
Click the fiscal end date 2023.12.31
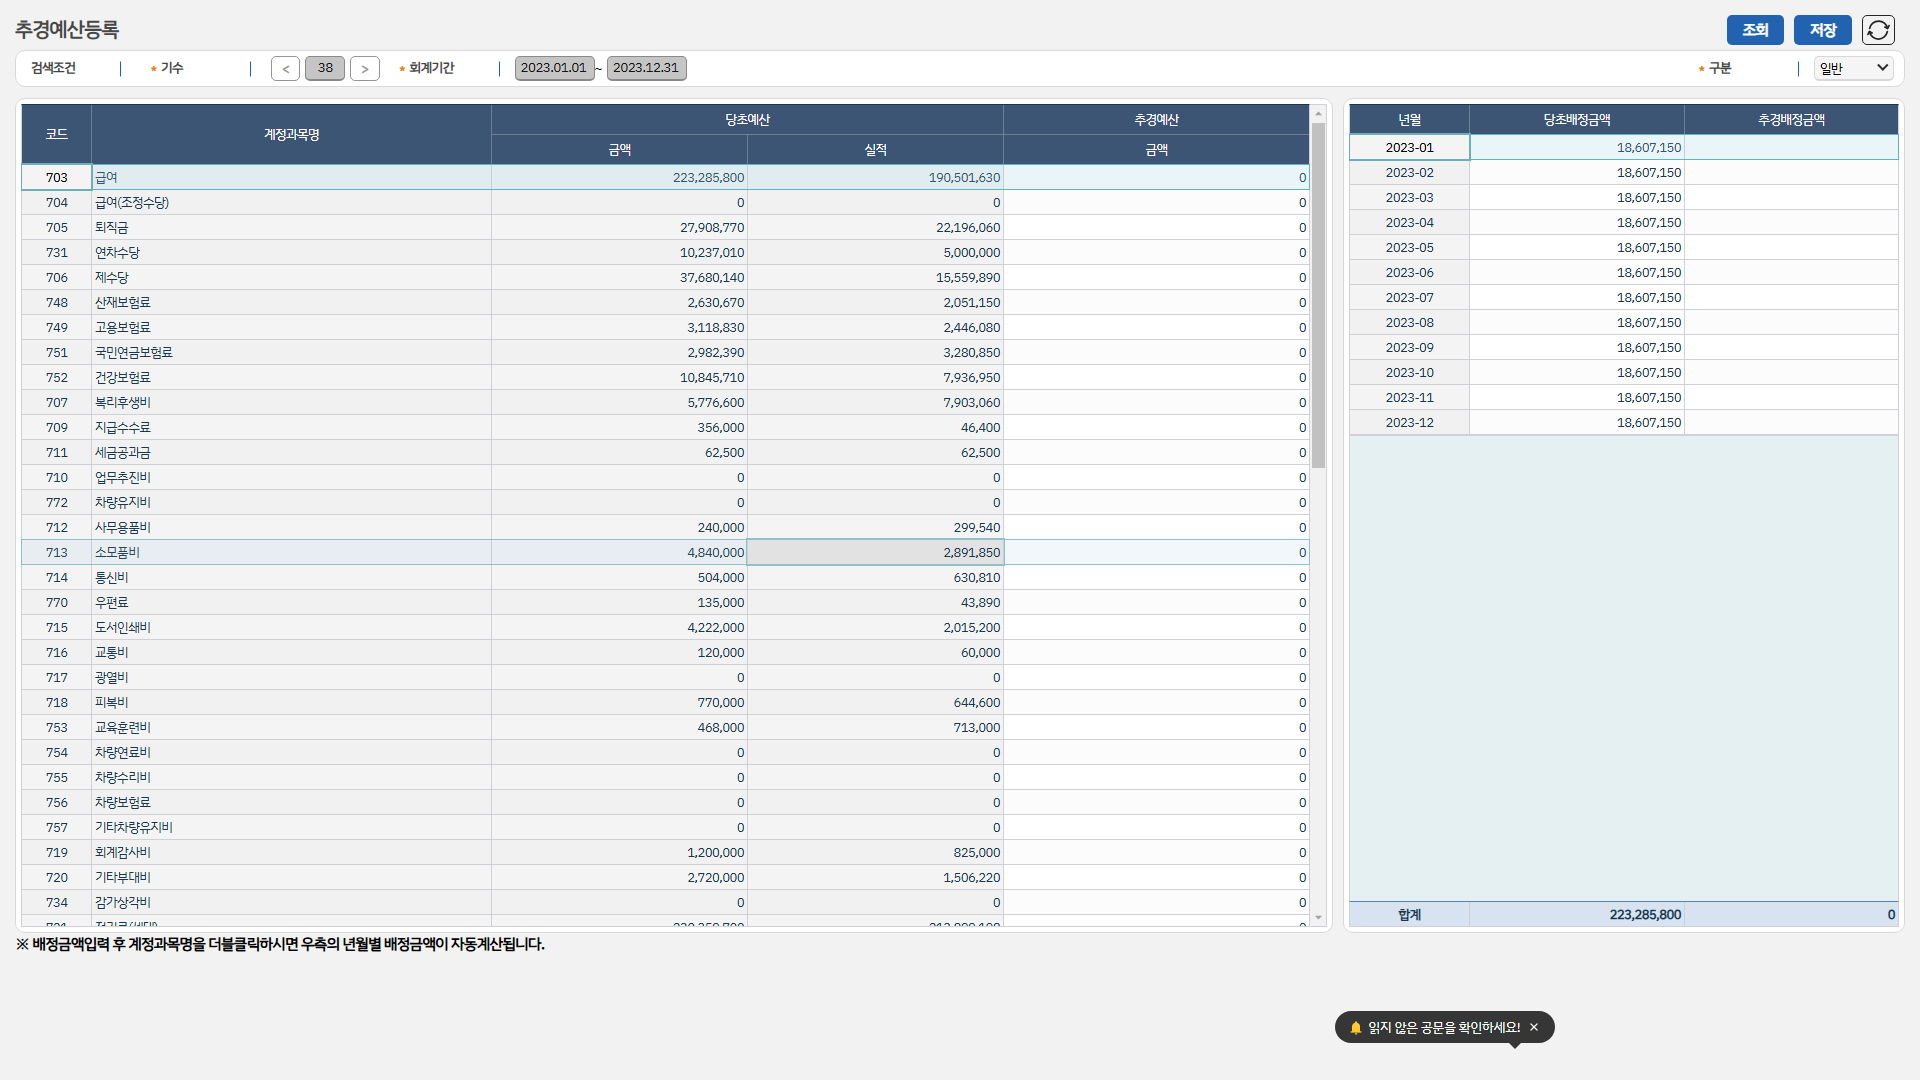coord(646,68)
